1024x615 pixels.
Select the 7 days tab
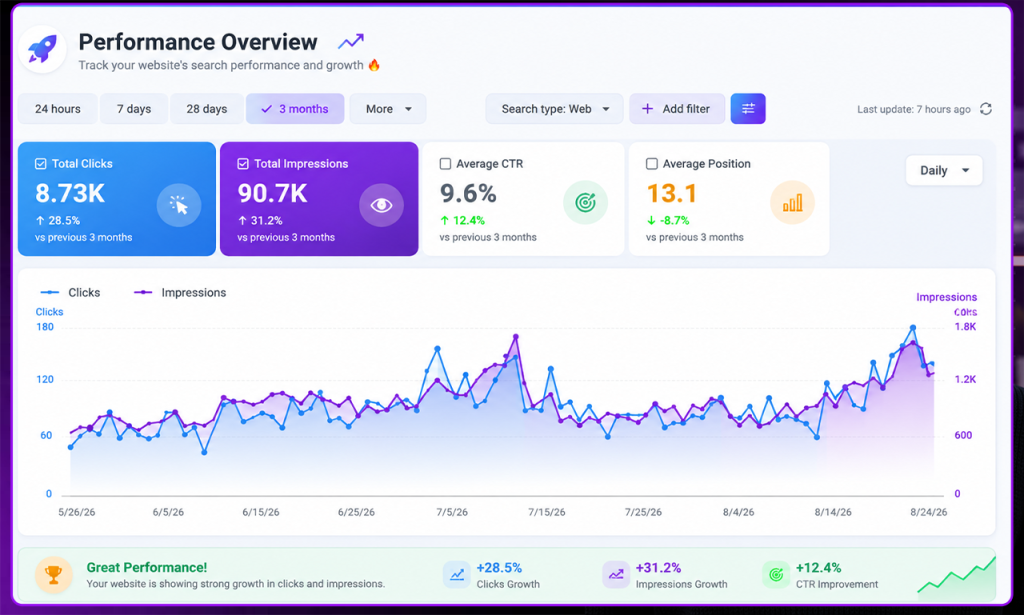134,109
